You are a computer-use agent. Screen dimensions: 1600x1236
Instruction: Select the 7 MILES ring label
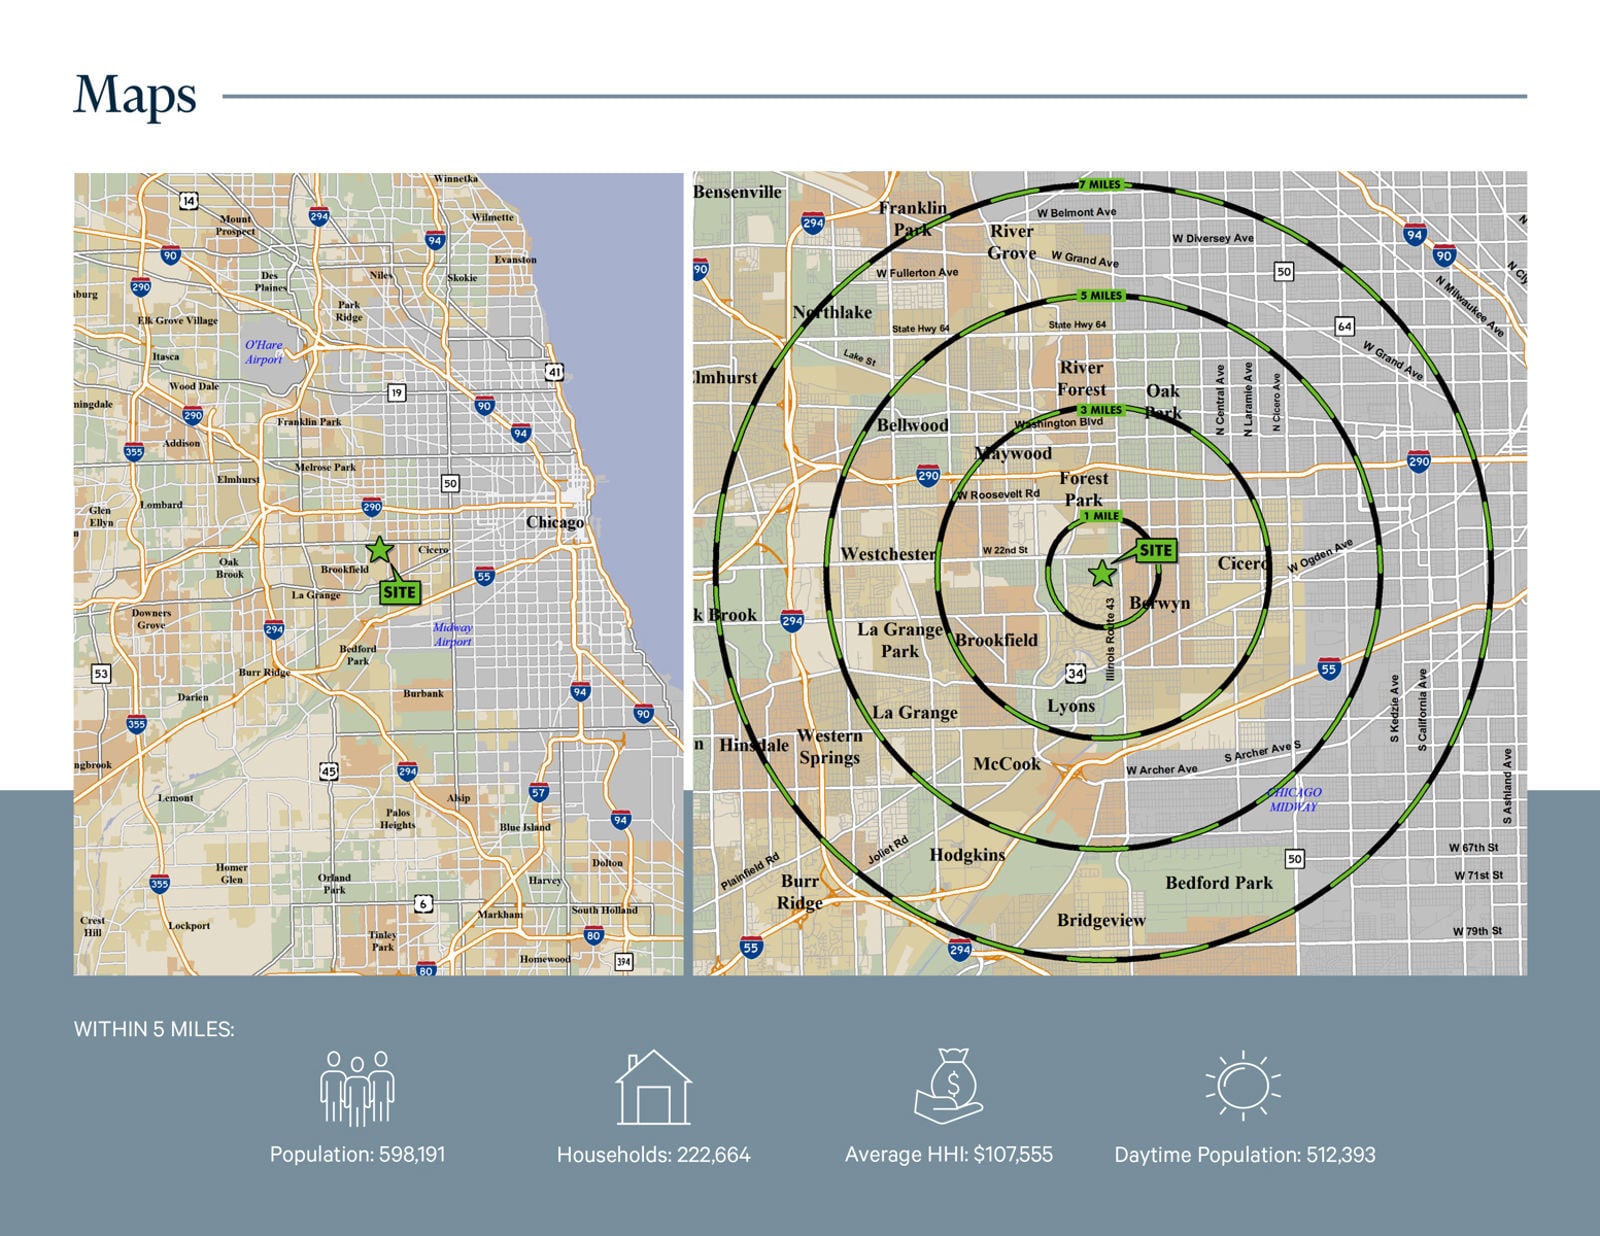(x=1101, y=185)
